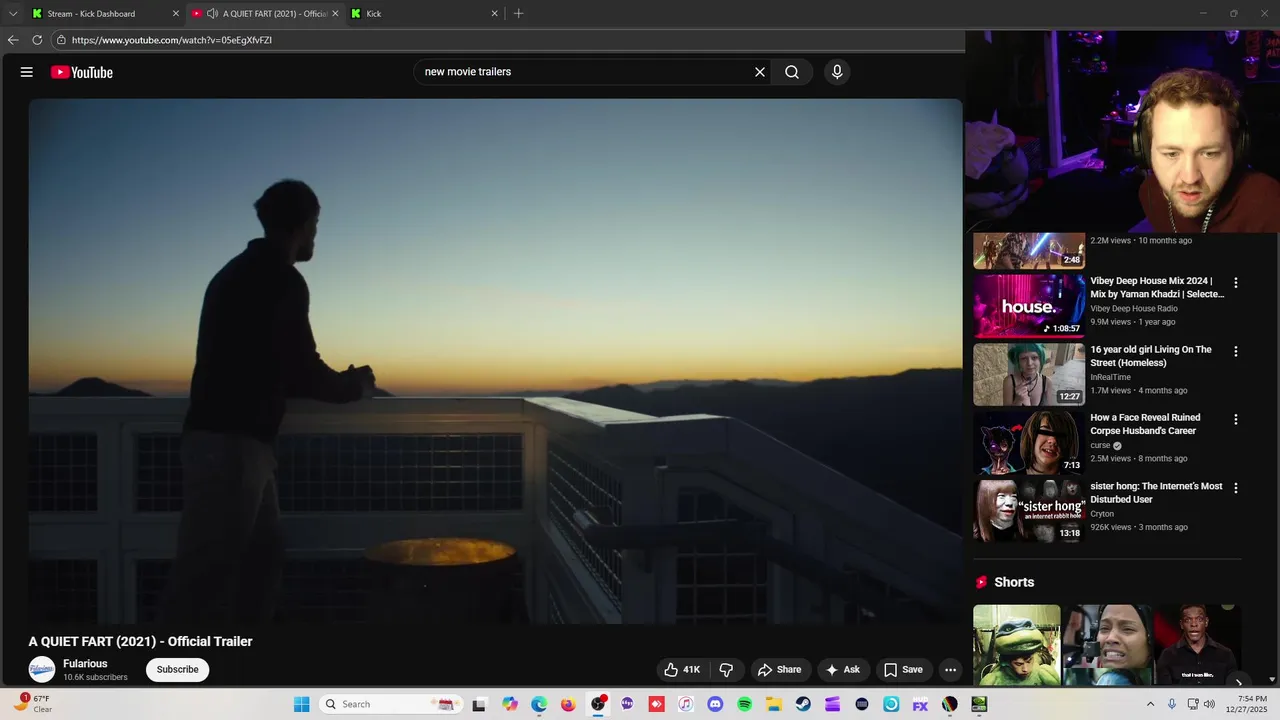
Task: Open the Windows Start menu
Action: pos(302,704)
